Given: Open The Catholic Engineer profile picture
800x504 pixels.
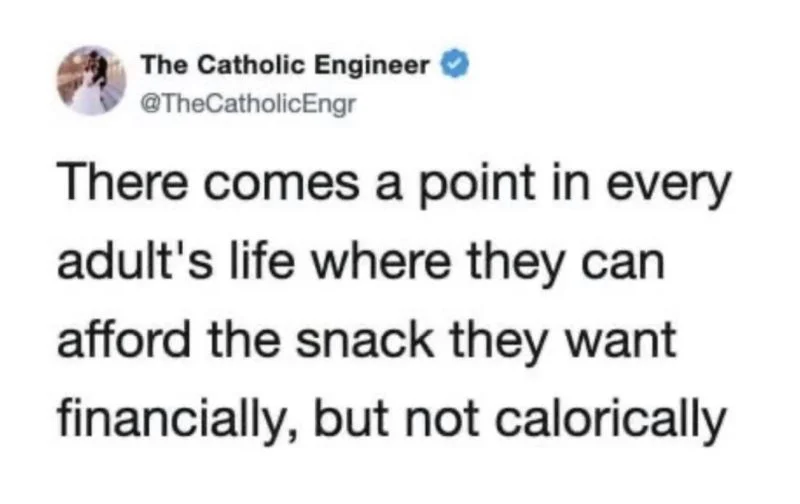Looking at the screenshot, I should (x=91, y=81).
